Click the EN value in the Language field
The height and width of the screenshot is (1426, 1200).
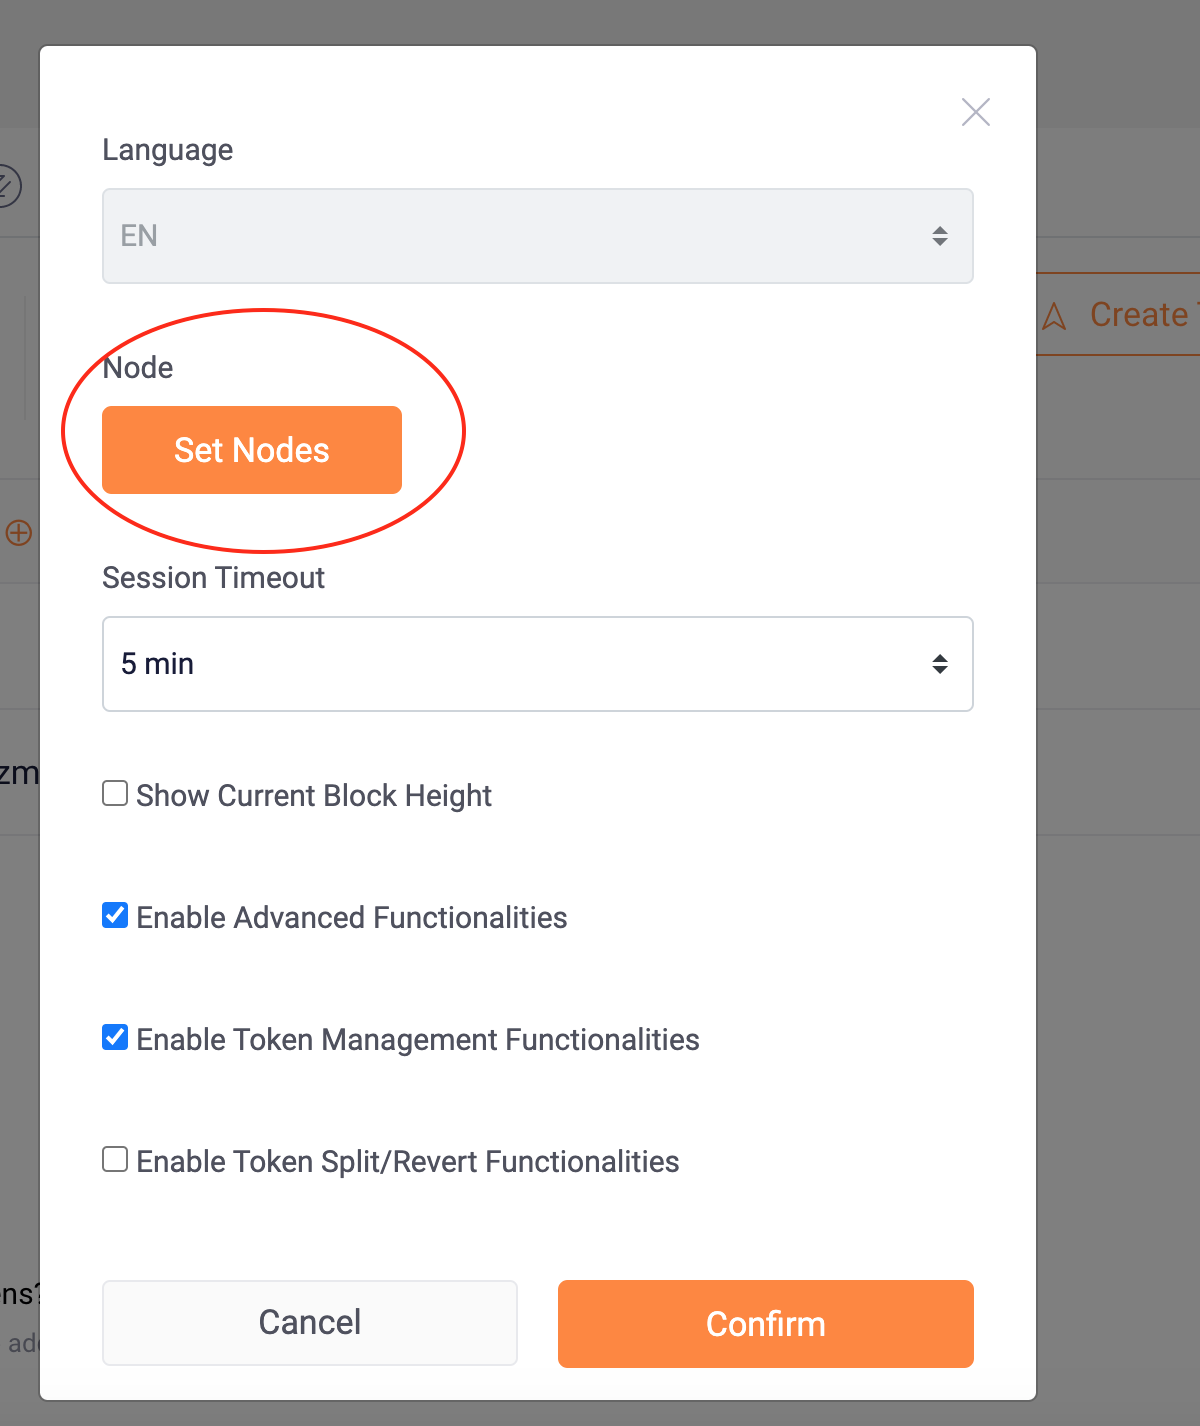click(139, 236)
